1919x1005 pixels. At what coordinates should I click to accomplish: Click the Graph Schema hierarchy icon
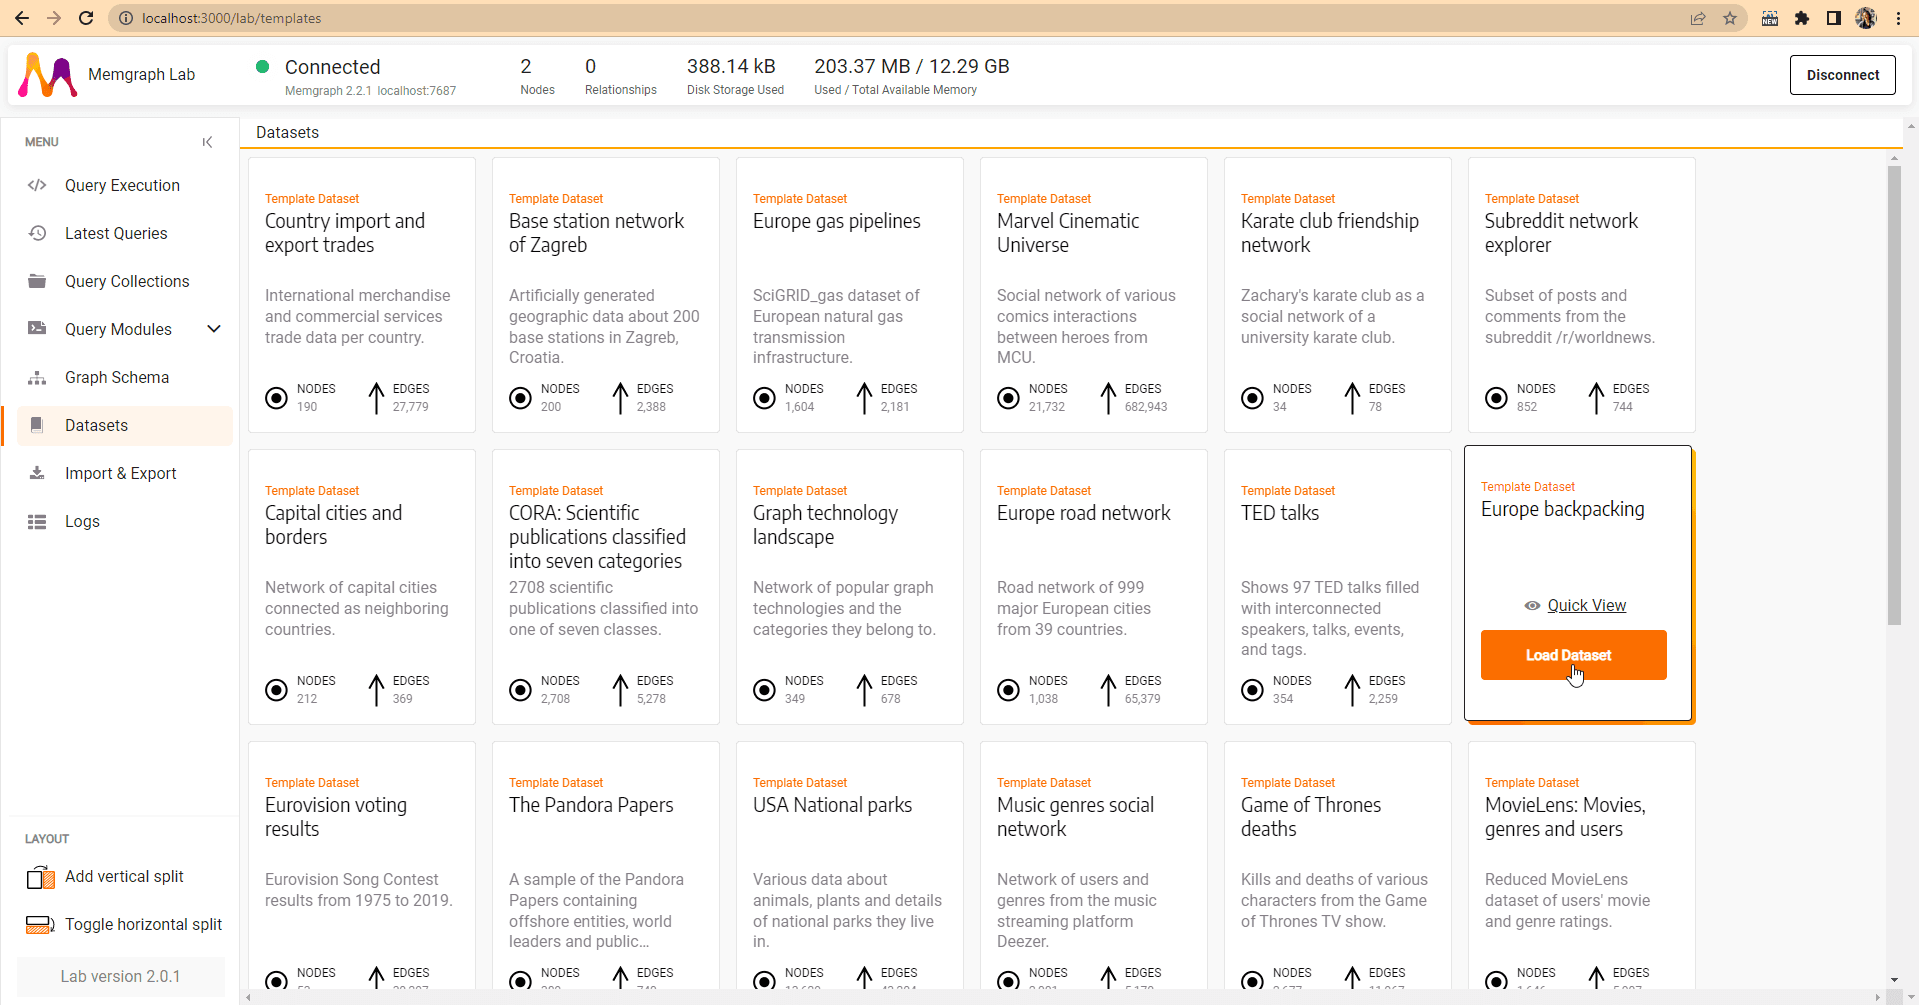tap(37, 377)
